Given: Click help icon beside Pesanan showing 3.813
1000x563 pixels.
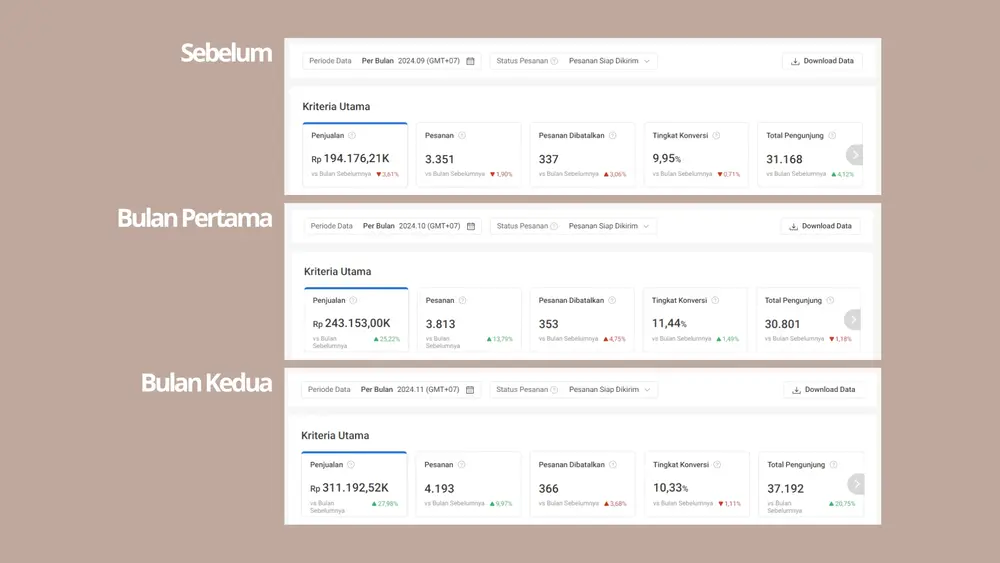Looking at the screenshot, I should click(462, 300).
